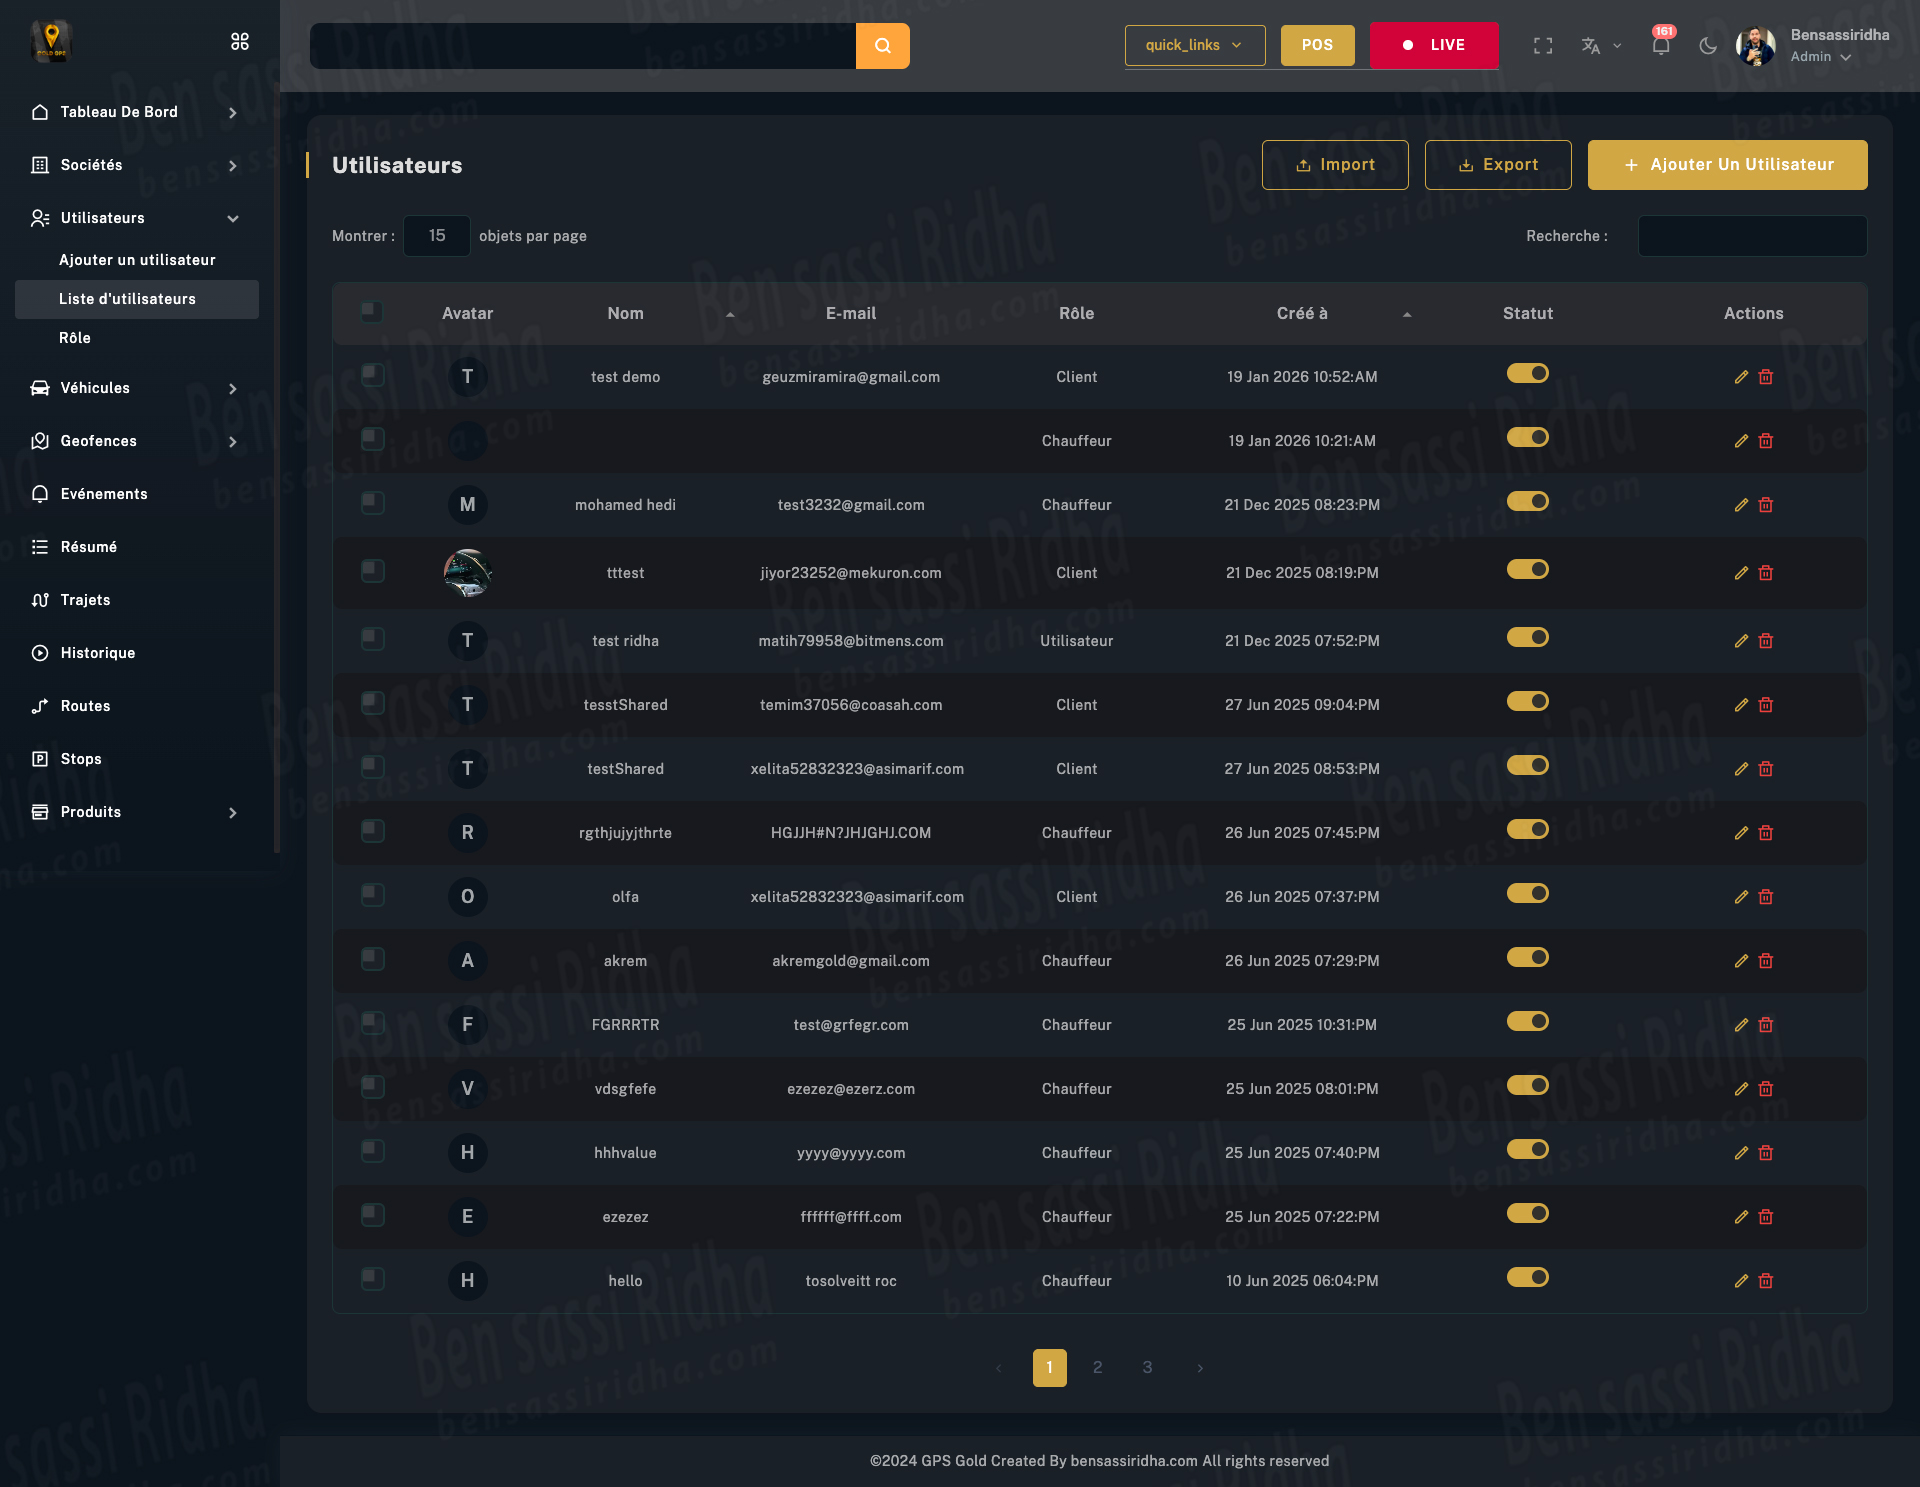The height and width of the screenshot is (1487, 1920).
Task: Click the orange search magnifier button
Action: click(882, 46)
